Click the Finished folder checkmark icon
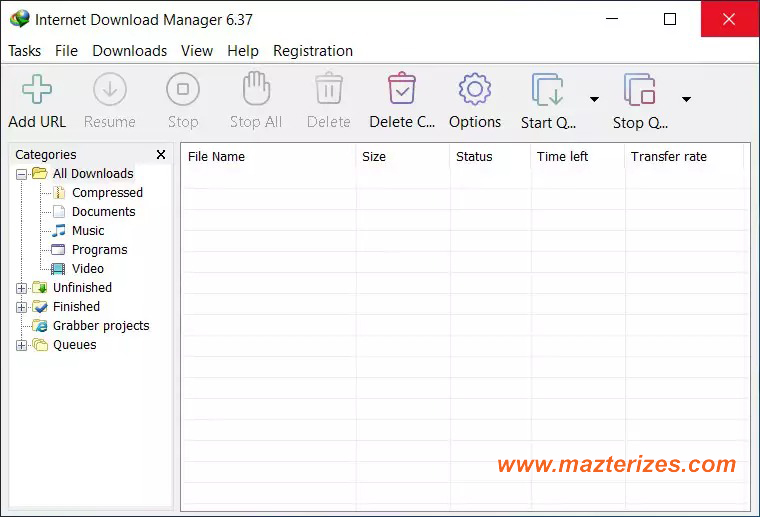 [x=40, y=307]
